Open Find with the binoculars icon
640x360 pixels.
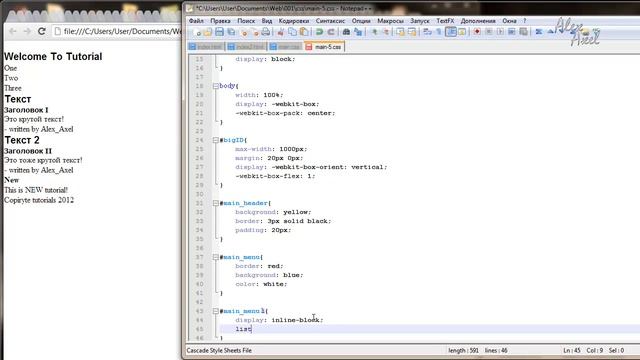pyautogui.click(x=346, y=32)
